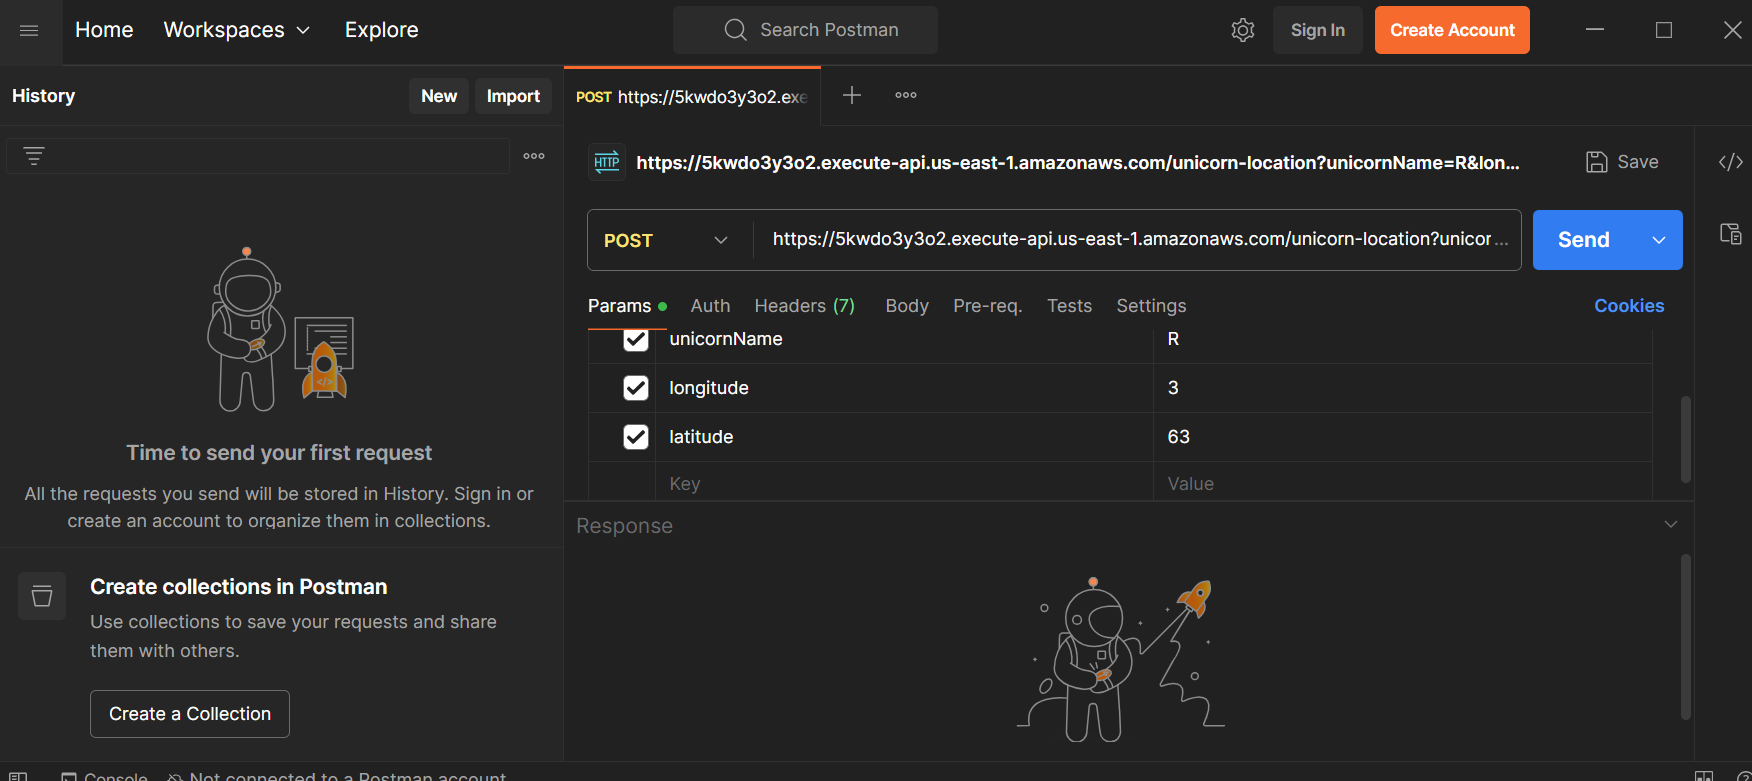The image size is (1752, 781).
Task: Click Create a Collection button
Action: (190, 714)
